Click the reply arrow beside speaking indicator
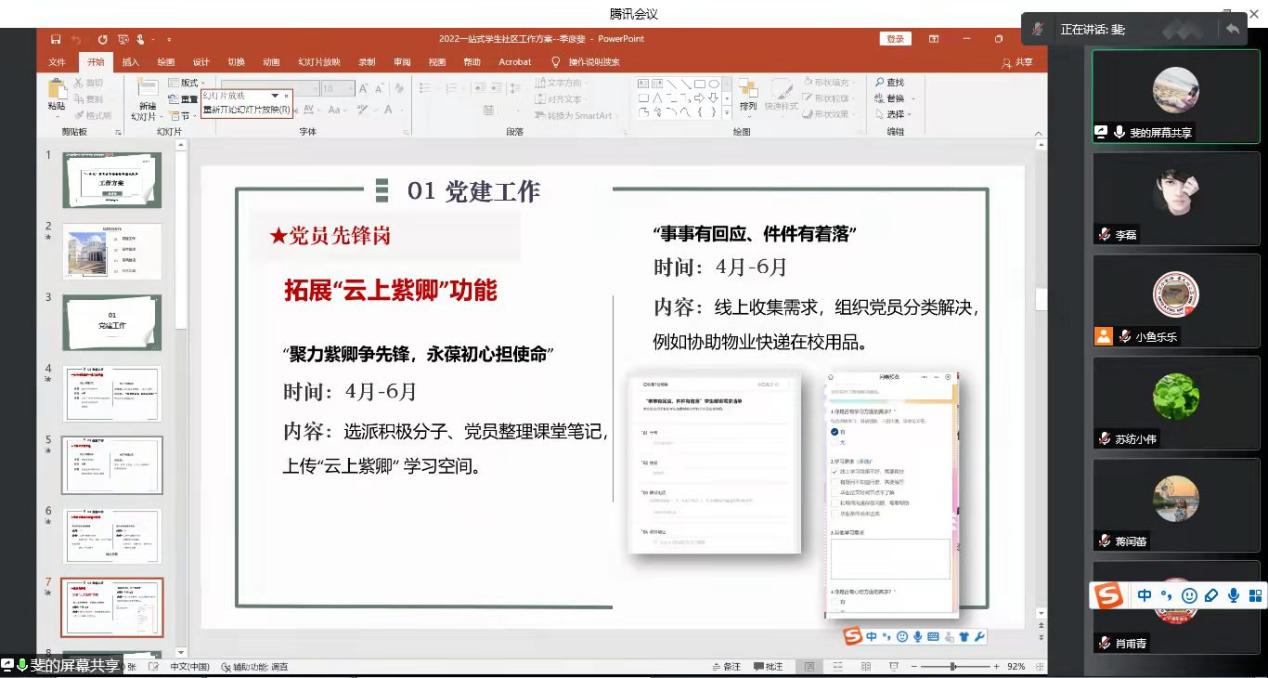Image resolution: width=1268 pixels, height=678 pixels. point(1232,29)
